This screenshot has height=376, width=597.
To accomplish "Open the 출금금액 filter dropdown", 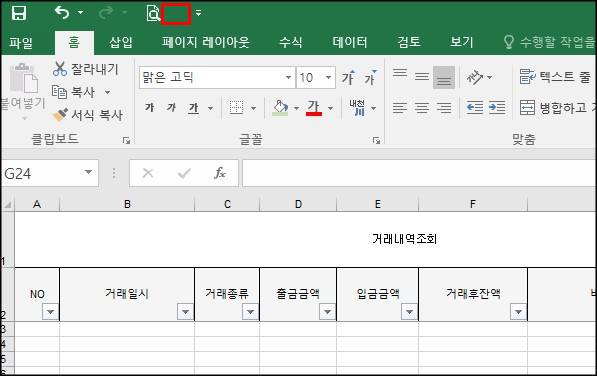I will coord(327,312).
